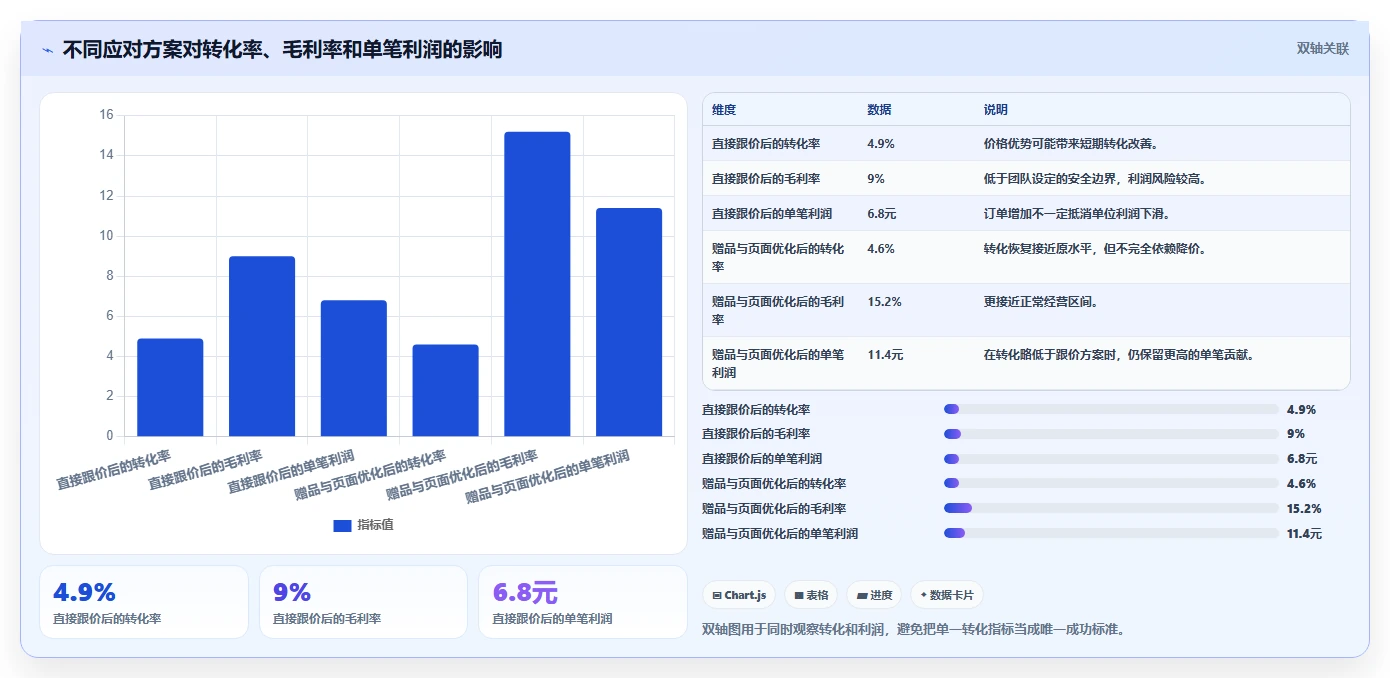Click the chart bar for 直接跟价后的毛利率
Viewport: 1390px width, 678px height.
tap(262, 346)
